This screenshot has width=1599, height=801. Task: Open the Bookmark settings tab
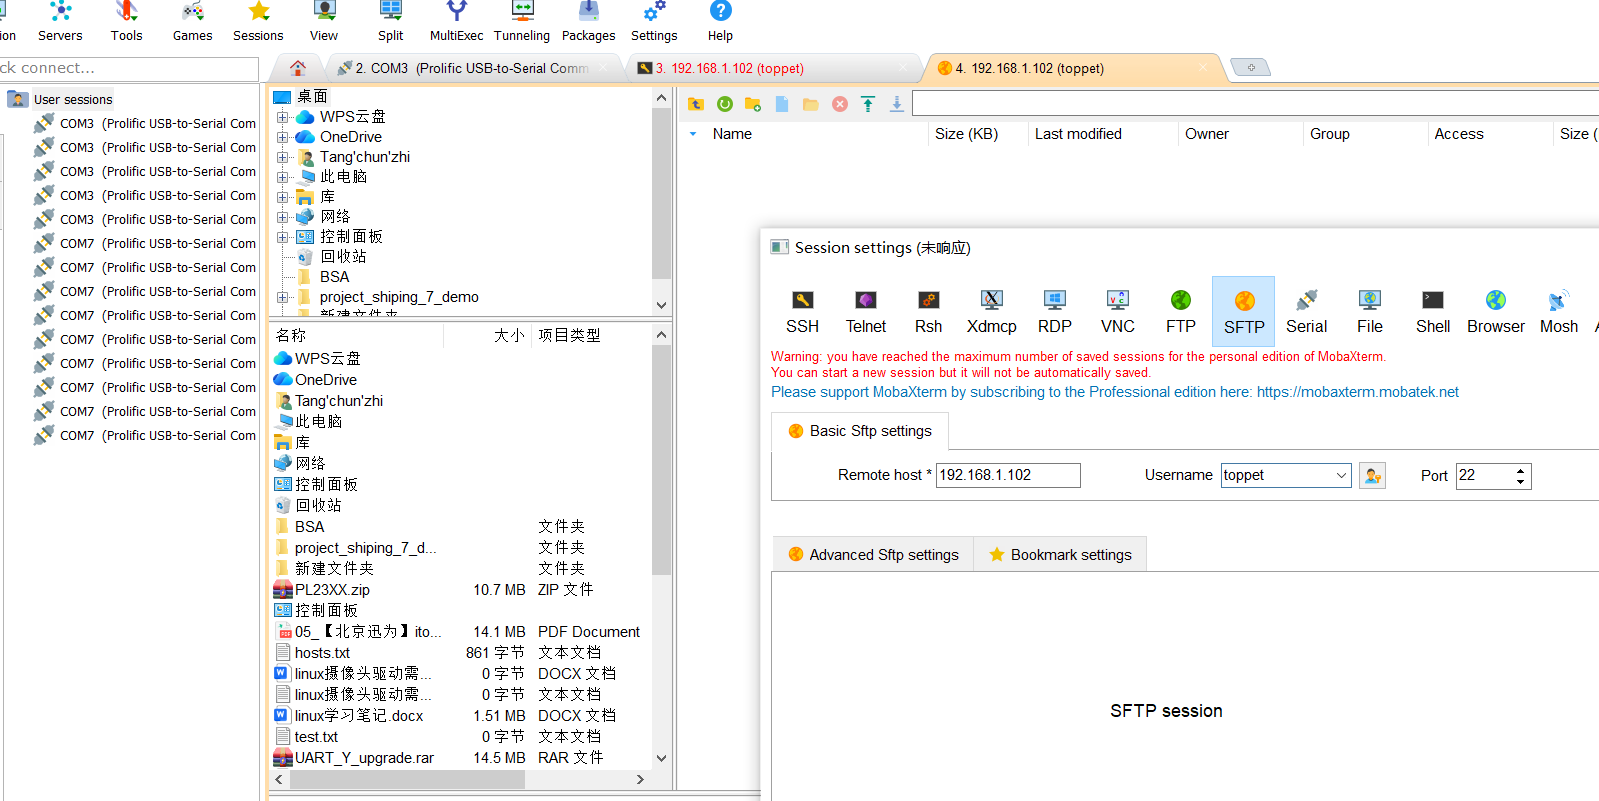[x=1060, y=555]
